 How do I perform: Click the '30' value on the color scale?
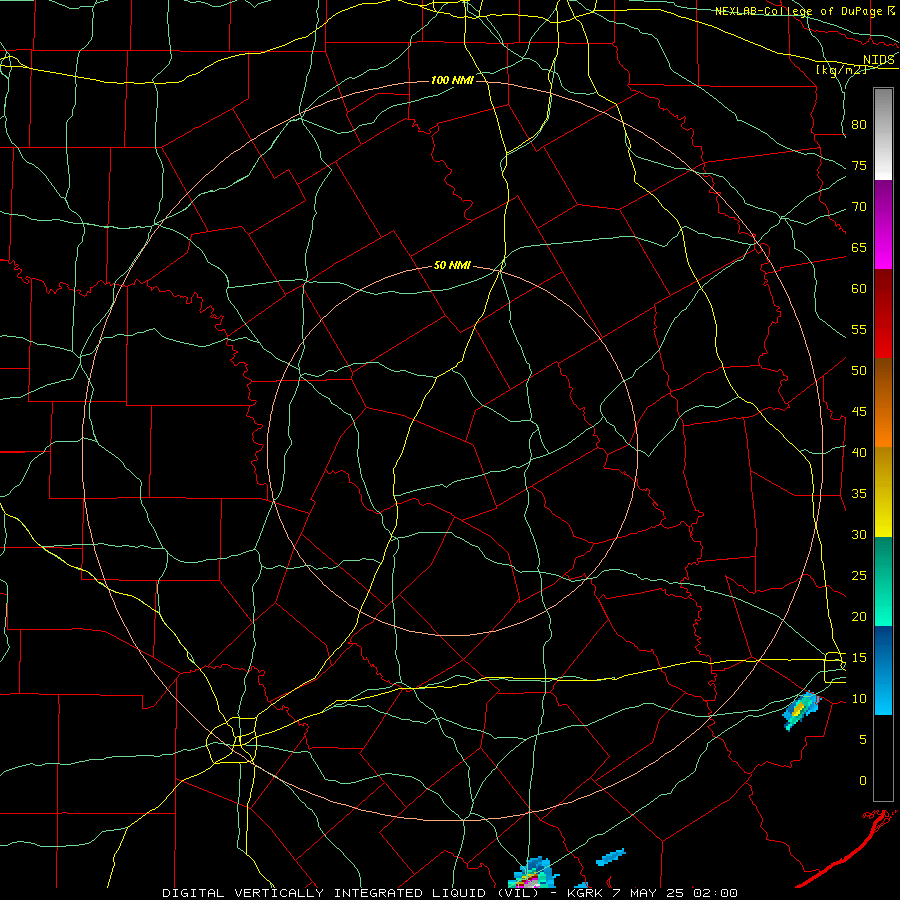[x=859, y=534]
